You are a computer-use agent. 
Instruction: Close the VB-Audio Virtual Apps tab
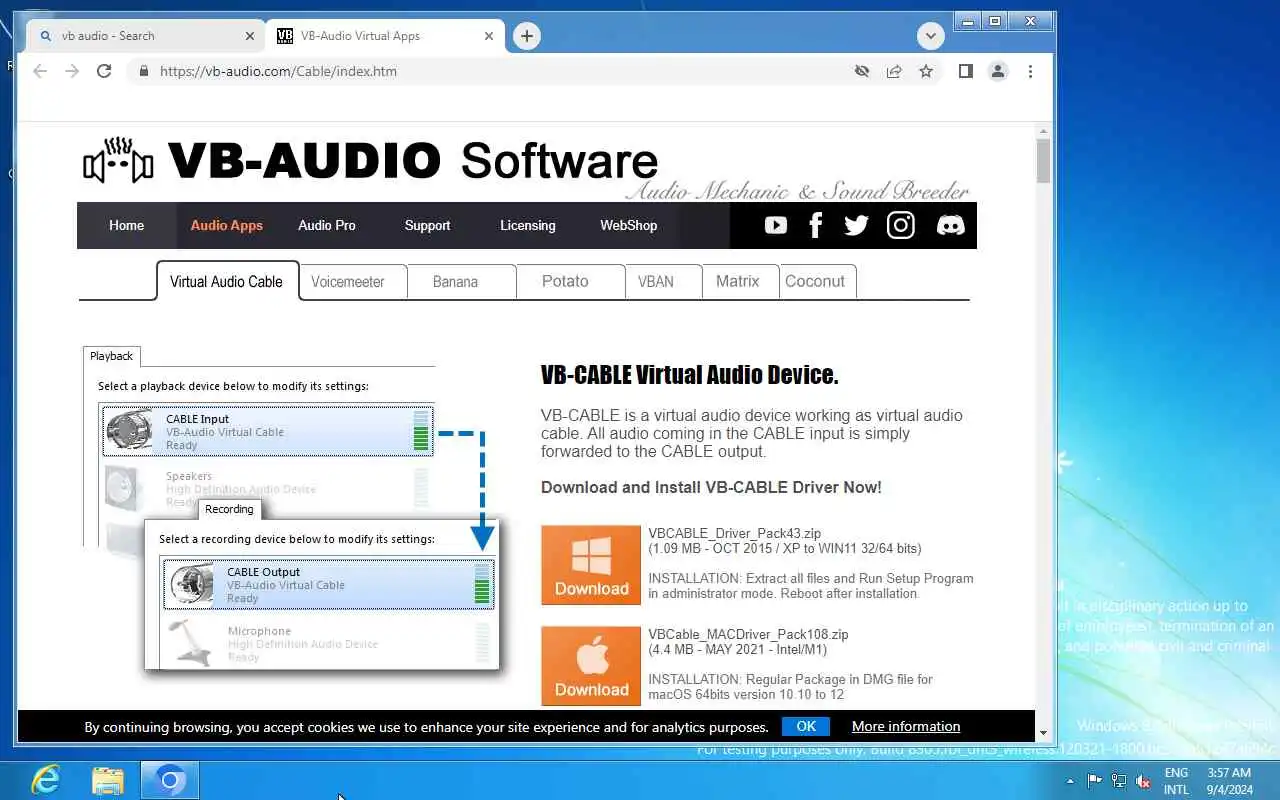489,36
